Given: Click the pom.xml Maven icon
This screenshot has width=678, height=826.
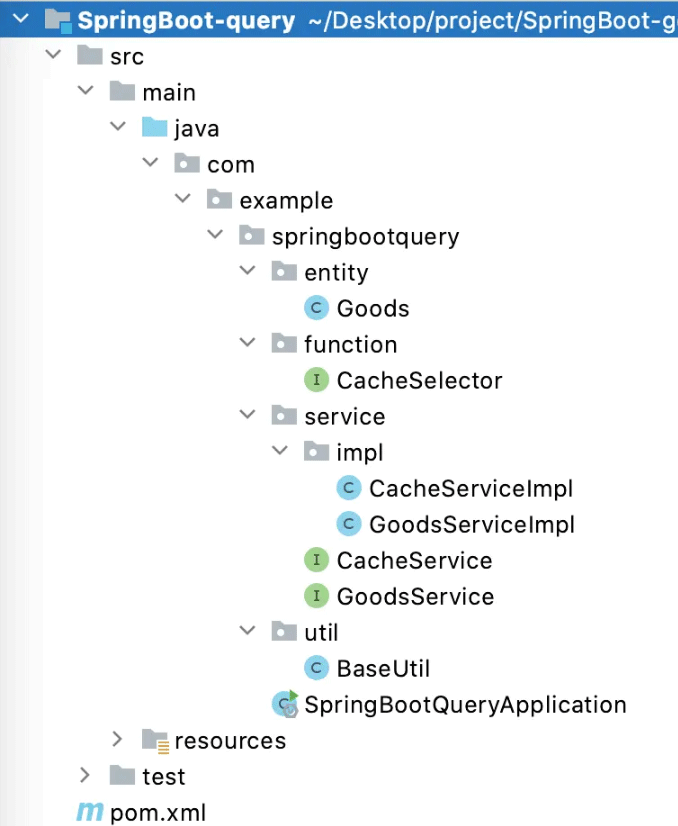Looking at the screenshot, I should tap(91, 813).
